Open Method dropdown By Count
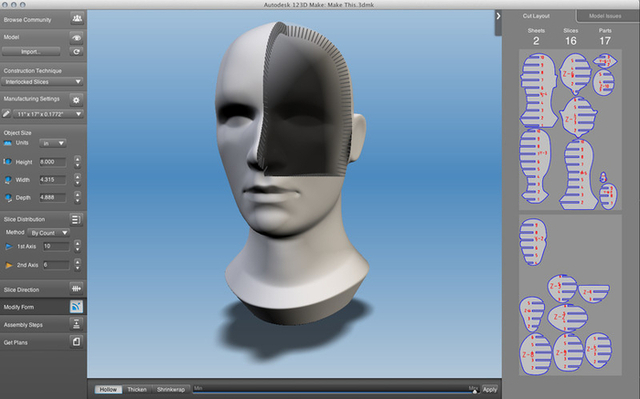Image resolution: width=640 pixels, height=399 pixels. coord(49,233)
